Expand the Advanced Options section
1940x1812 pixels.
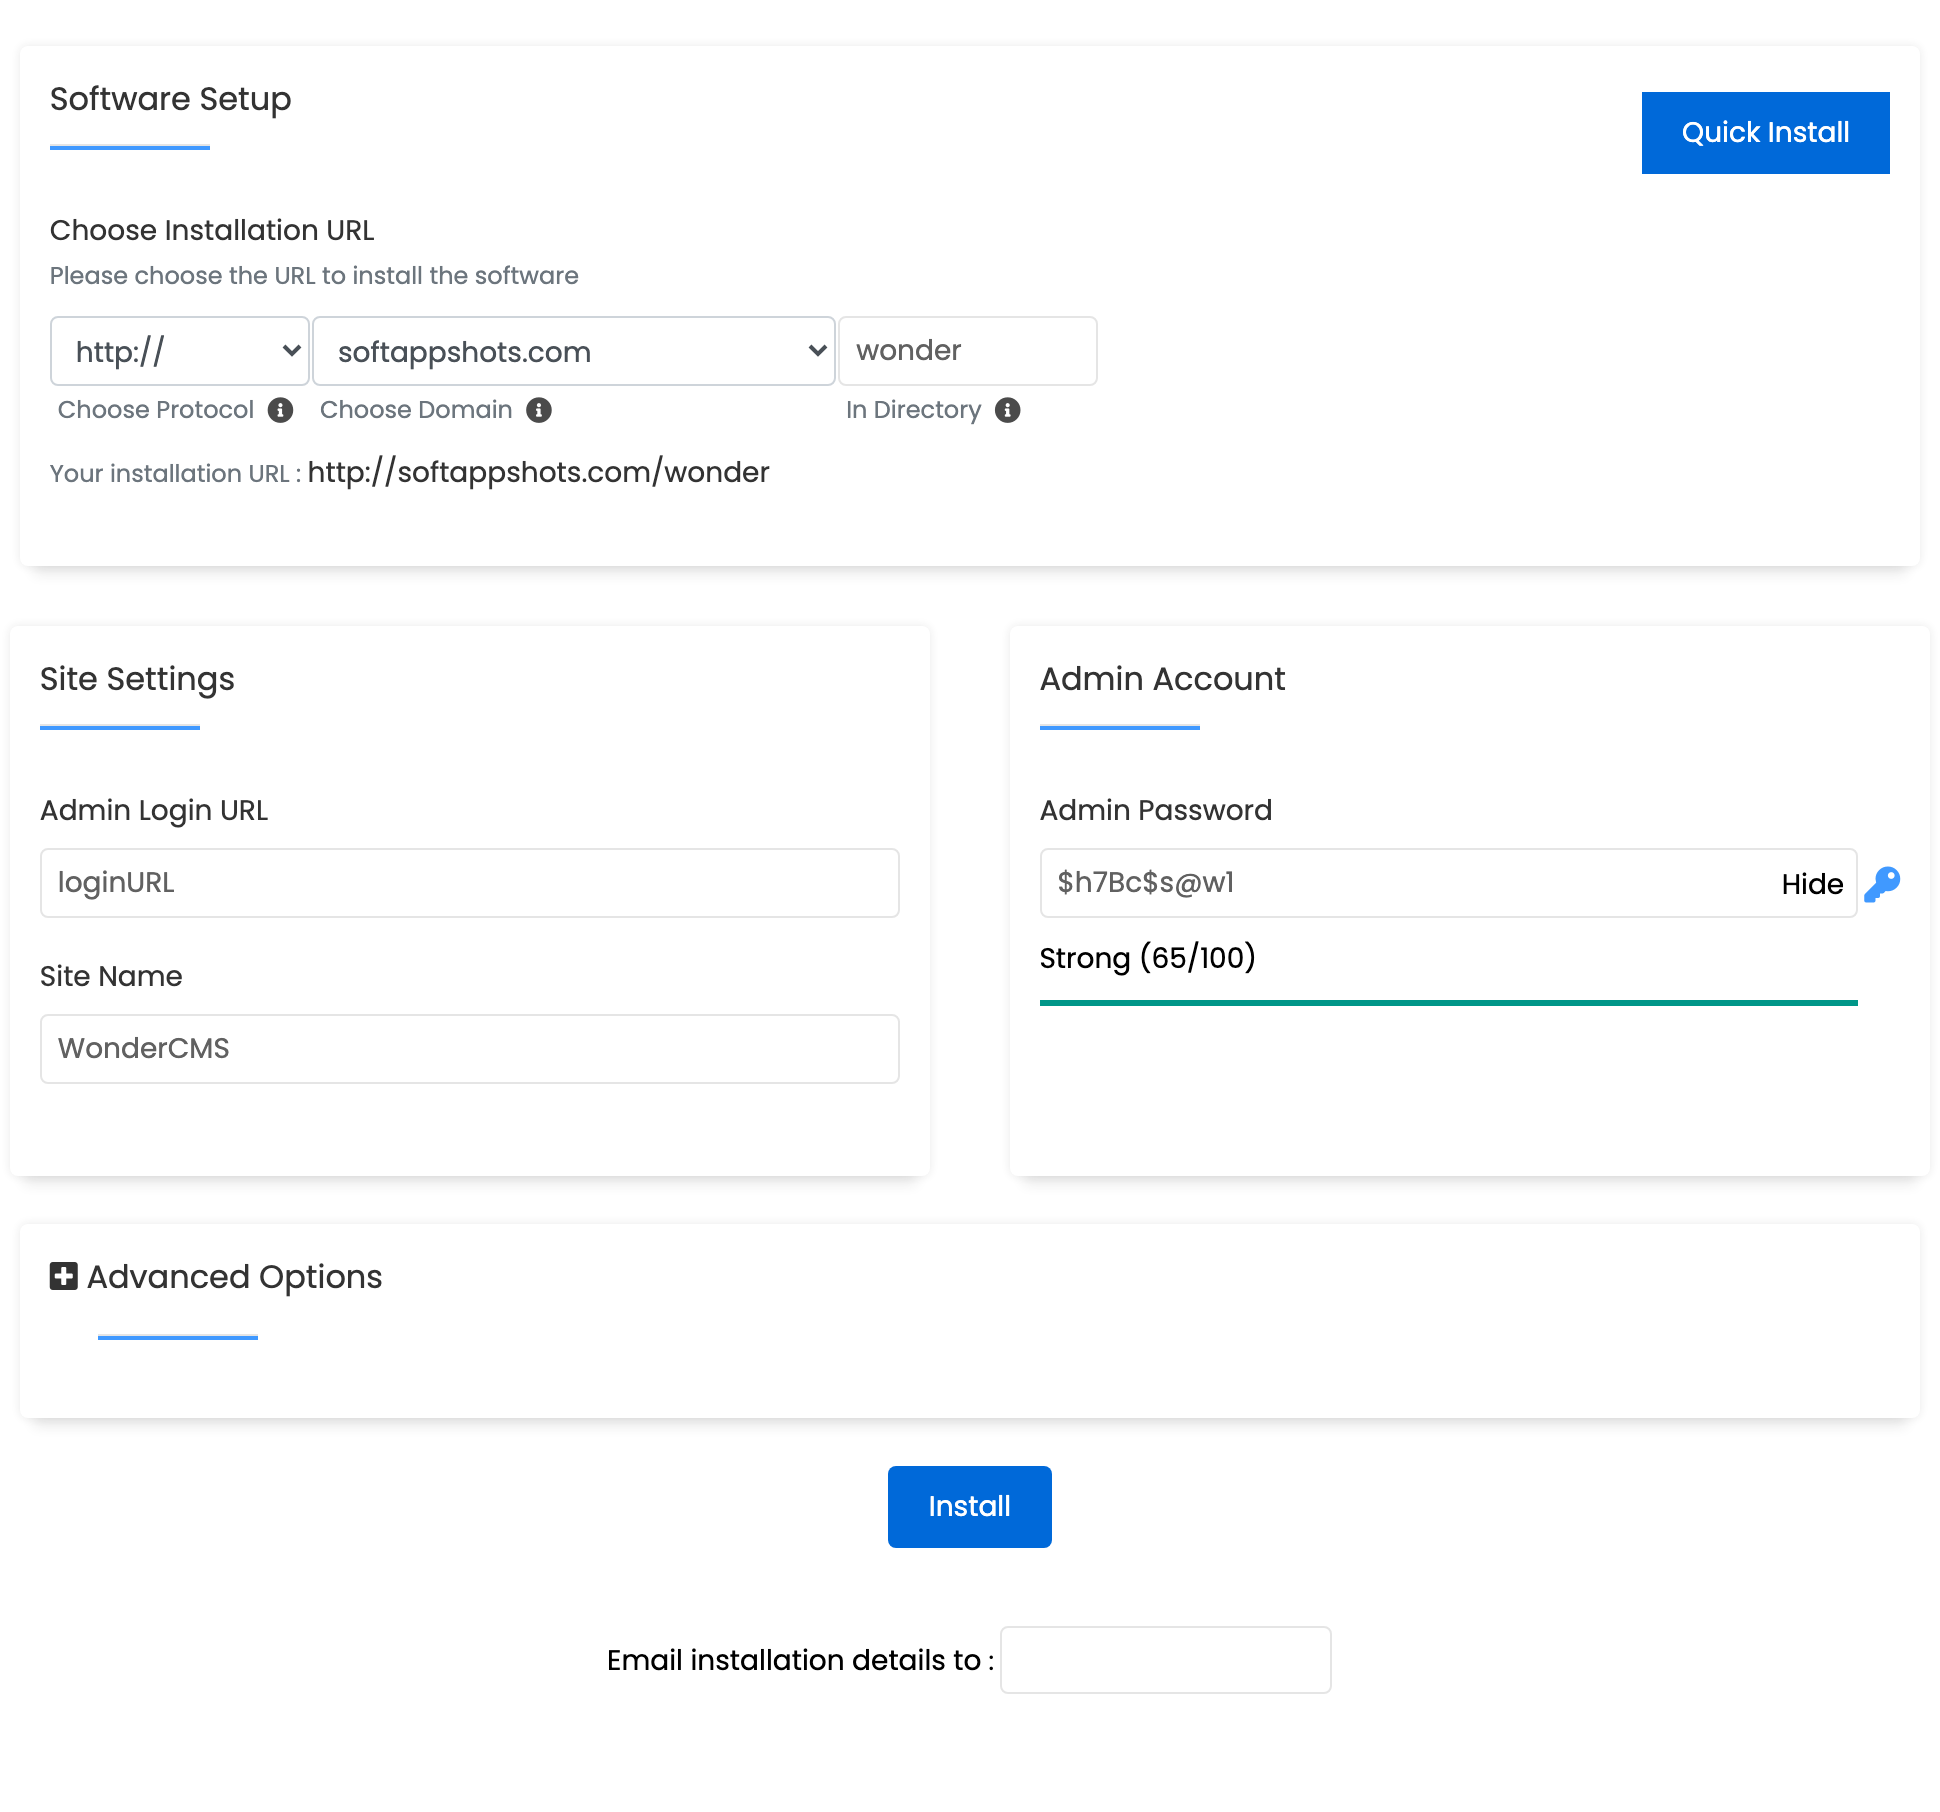(233, 1276)
